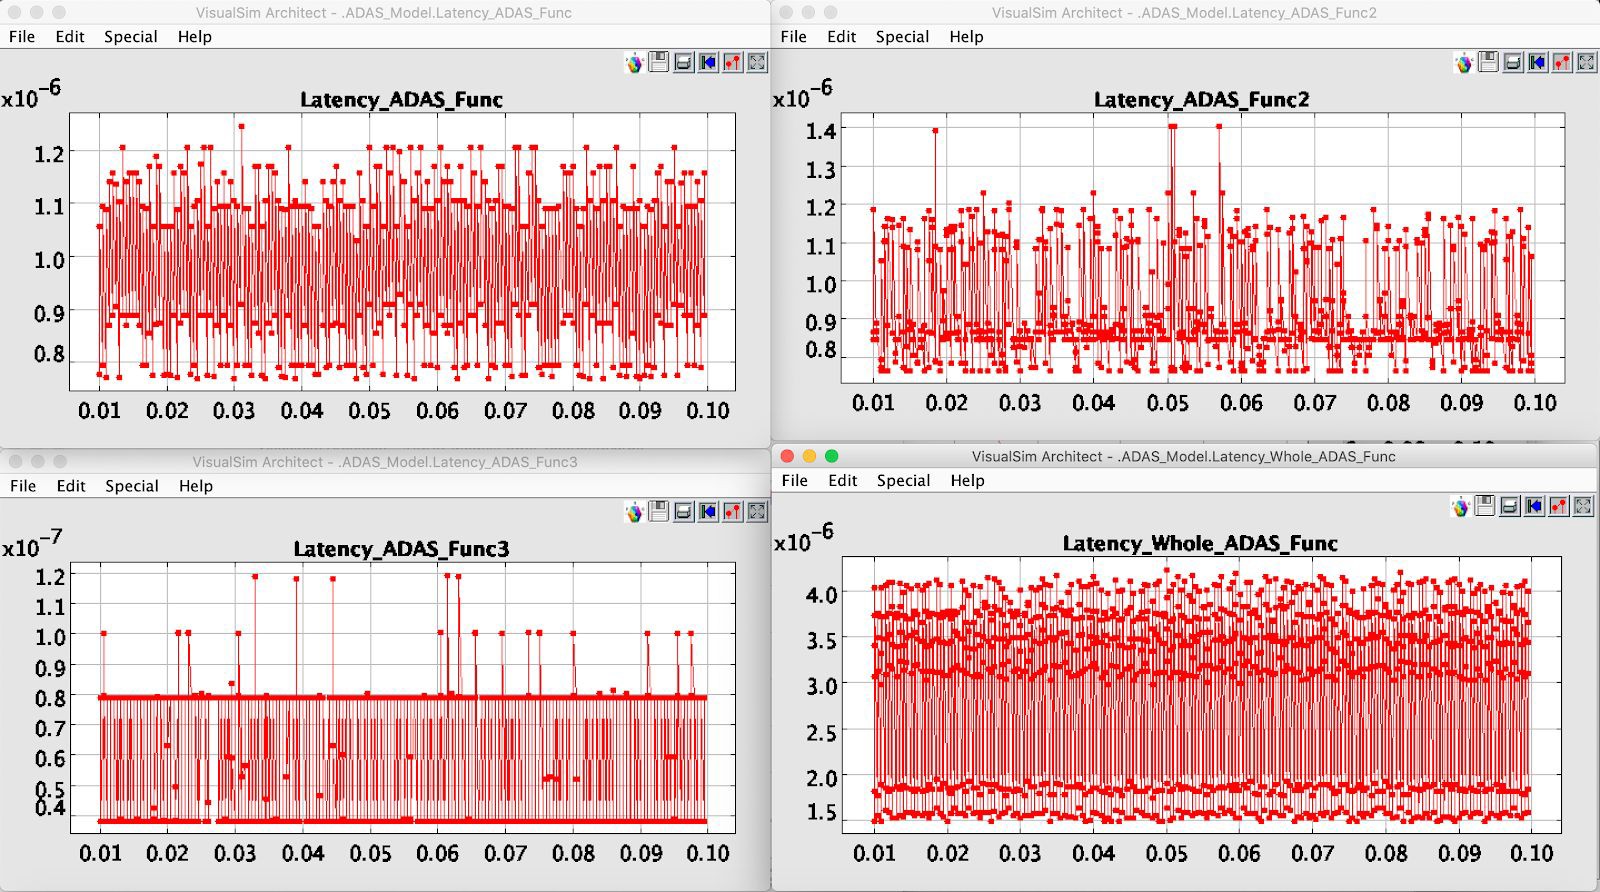Click inside the Latency_Whole_ADAS_Func plot area

point(1201,695)
